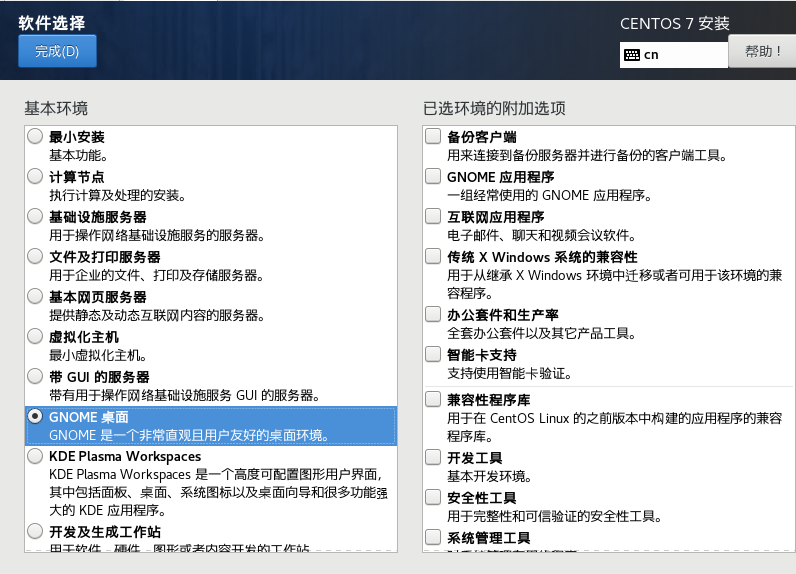Viewport: 796px width, 574px height.
Task: Open the 帮助! help button
Action: [762, 51]
